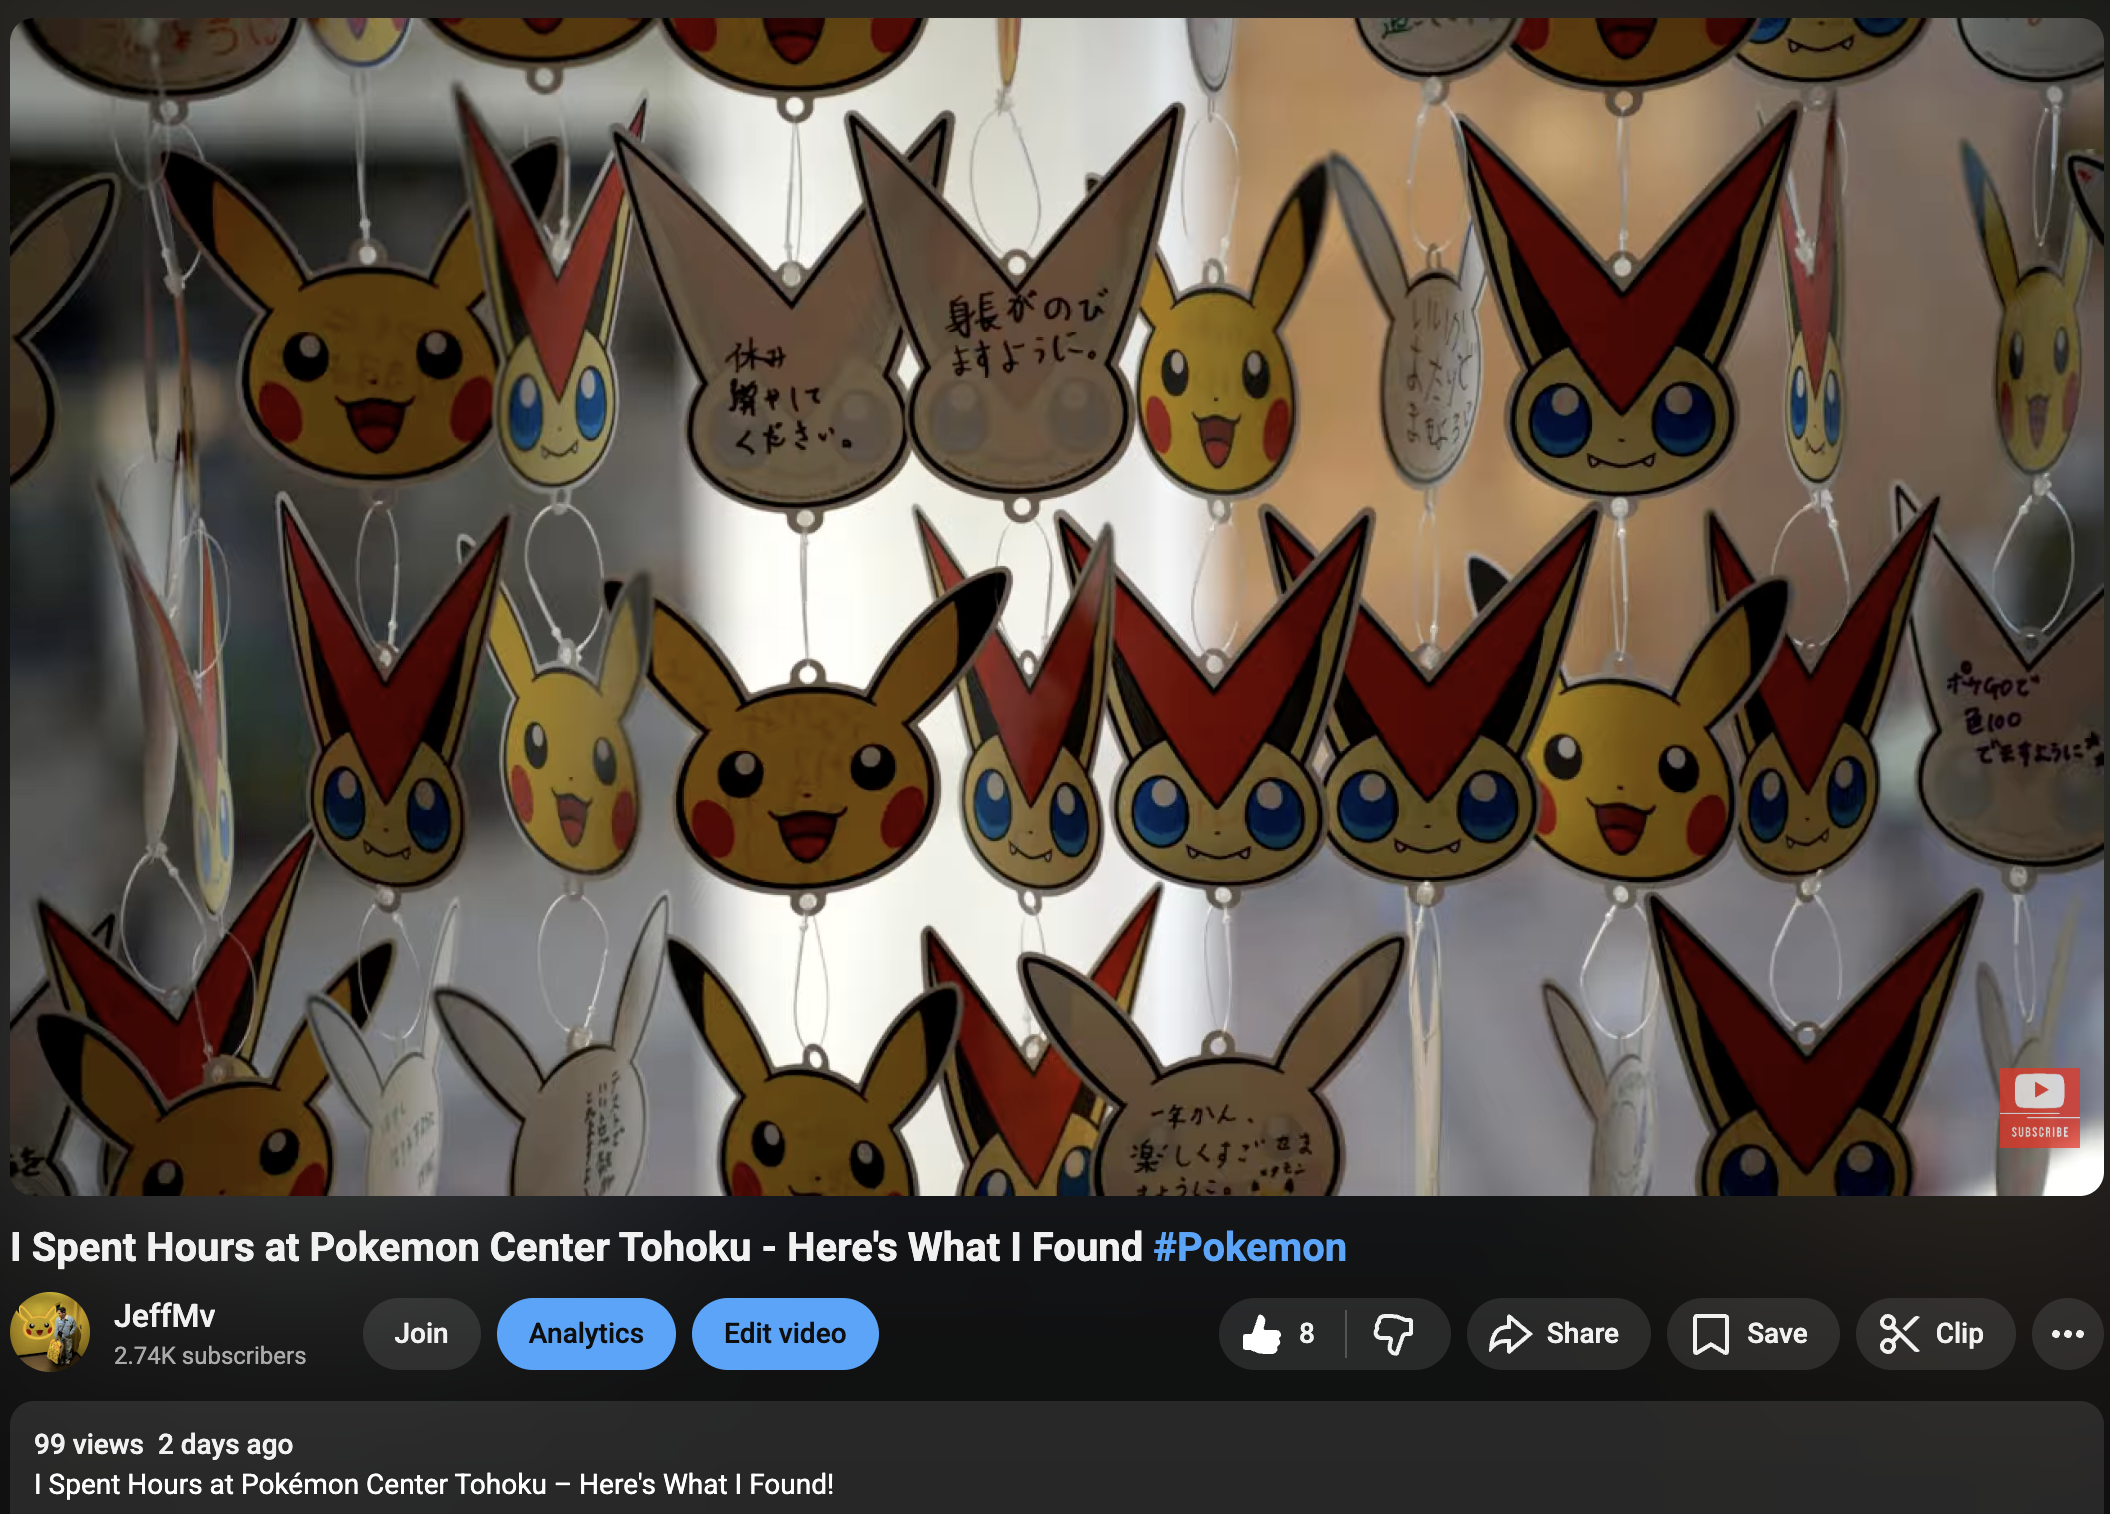Viewport: 2110px width, 1514px height.
Task: Open the #Pokemon hashtag link
Action: pyautogui.click(x=1250, y=1248)
